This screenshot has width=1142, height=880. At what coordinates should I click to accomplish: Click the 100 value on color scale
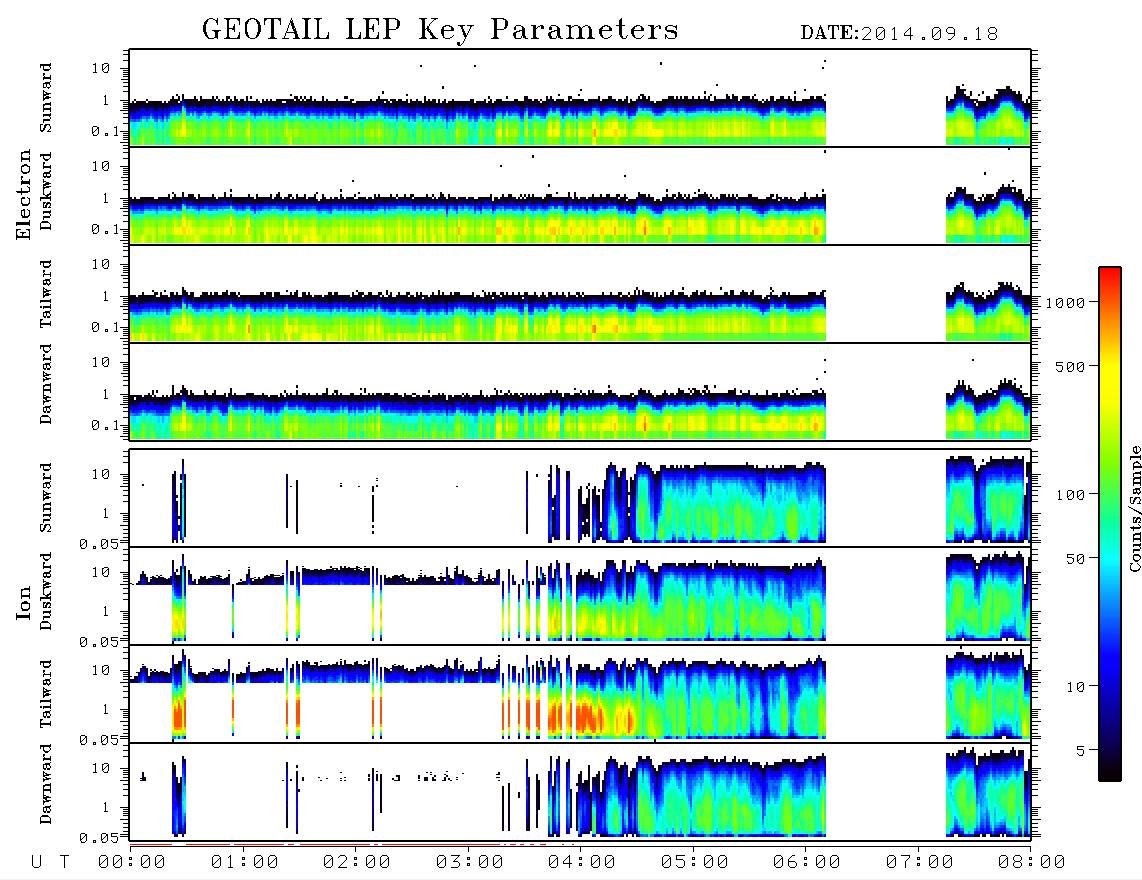(1070, 495)
